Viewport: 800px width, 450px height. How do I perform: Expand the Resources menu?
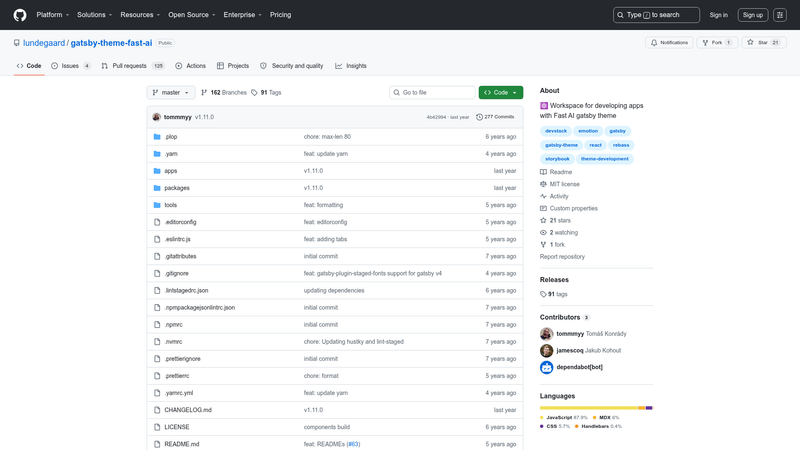(x=140, y=15)
